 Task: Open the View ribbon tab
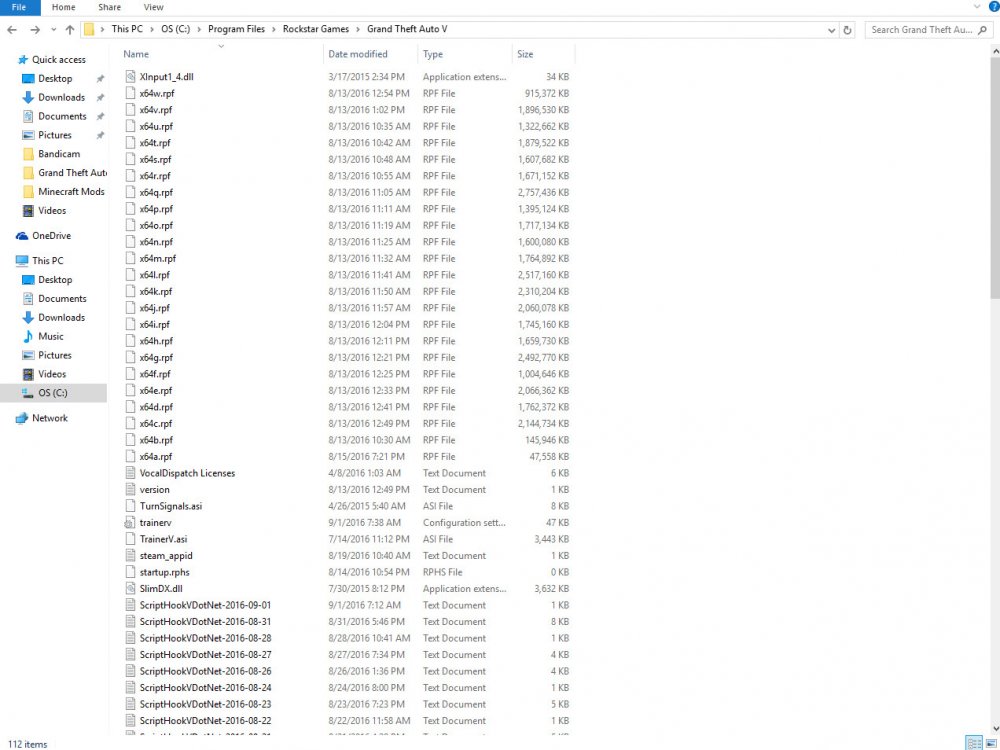click(154, 7)
